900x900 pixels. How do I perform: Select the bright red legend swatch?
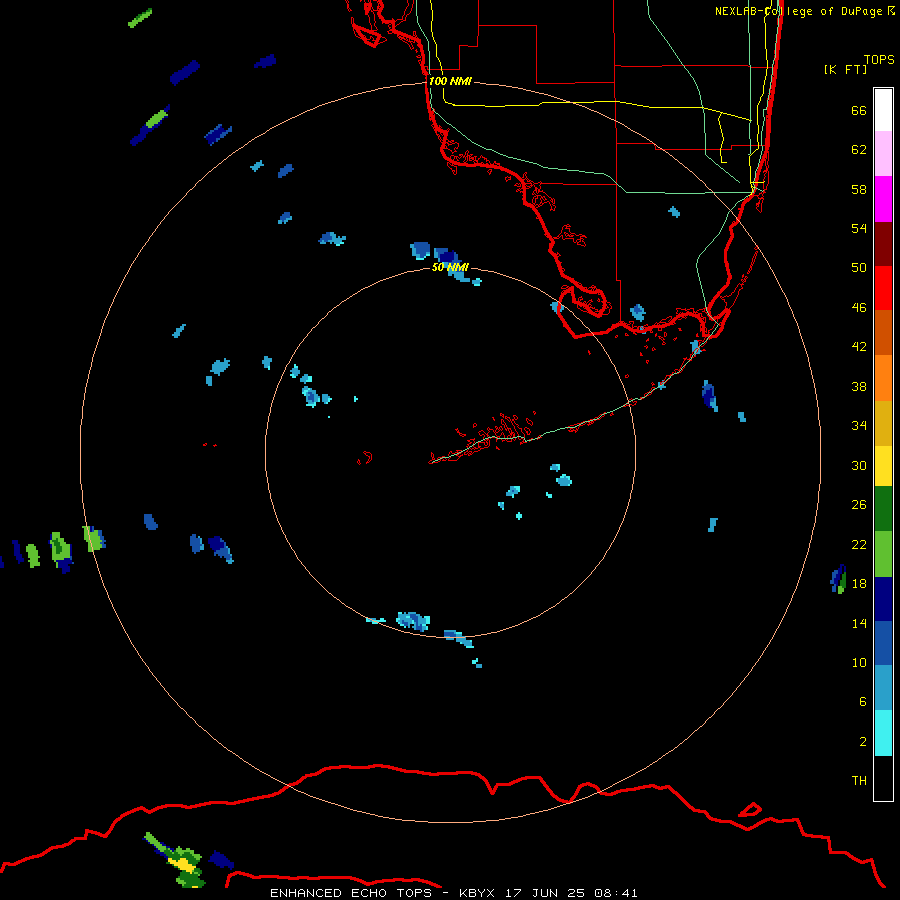click(883, 288)
